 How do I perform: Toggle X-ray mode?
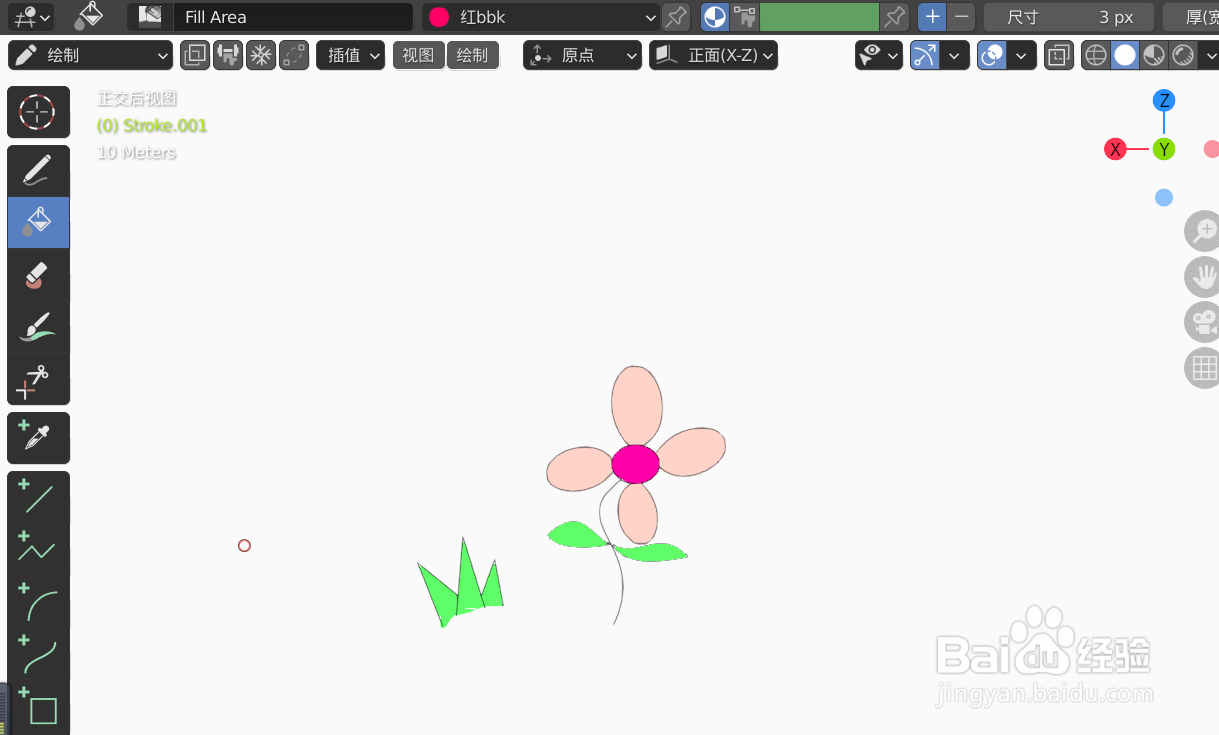1059,55
